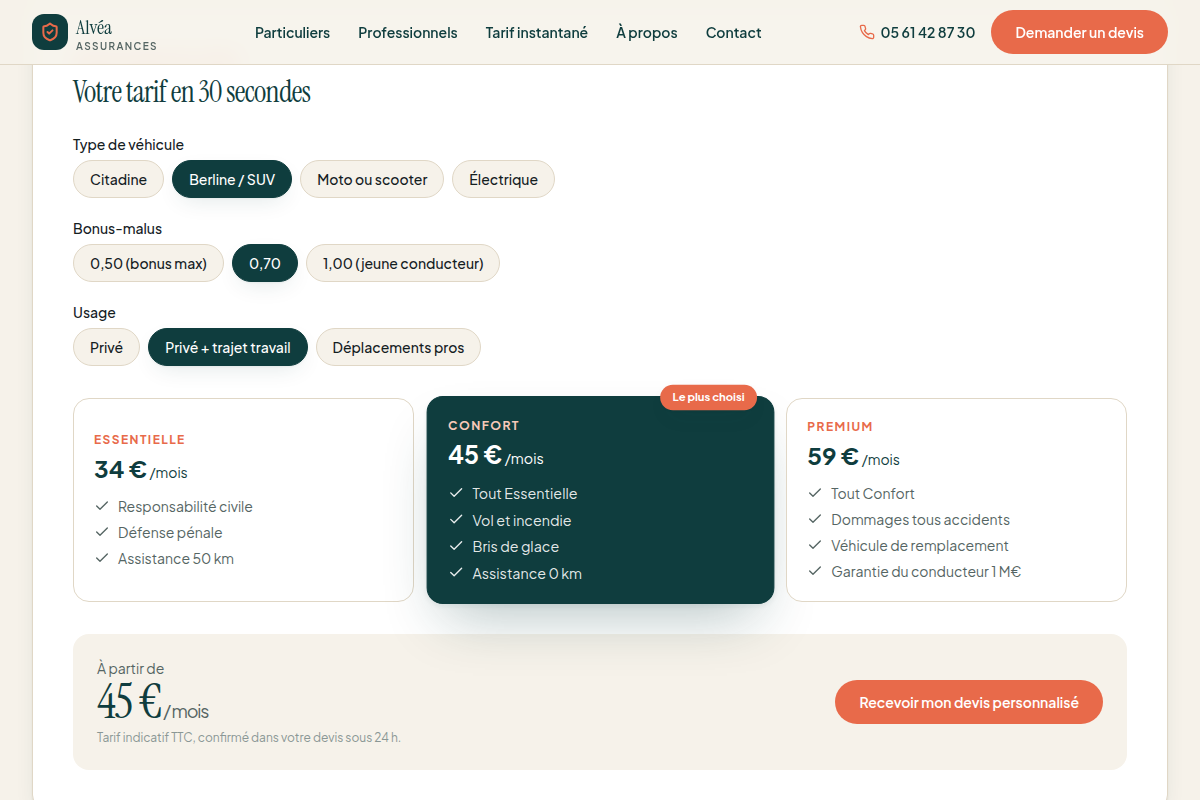Click the 59 € /mois price
The width and height of the screenshot is (1200, 800).
pos(854,456)
